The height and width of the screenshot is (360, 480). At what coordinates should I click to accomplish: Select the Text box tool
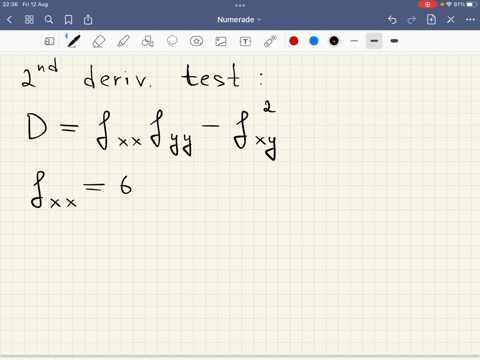(245, 41)
